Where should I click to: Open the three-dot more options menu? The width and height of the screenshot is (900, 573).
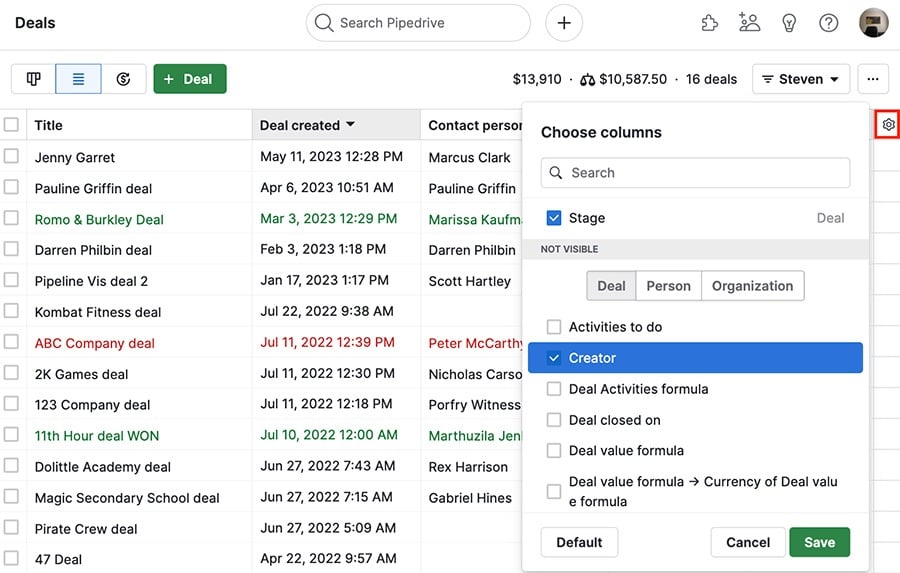[x=873, y=79]
